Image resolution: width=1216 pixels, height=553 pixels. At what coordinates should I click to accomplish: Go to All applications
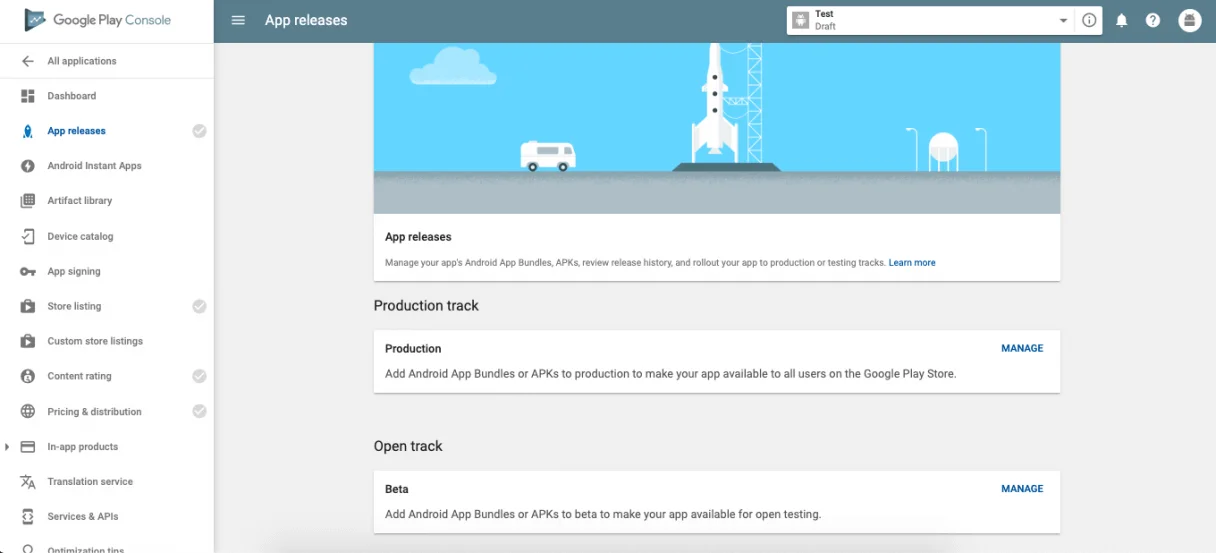pyautogui.click(x=82, y=61)
